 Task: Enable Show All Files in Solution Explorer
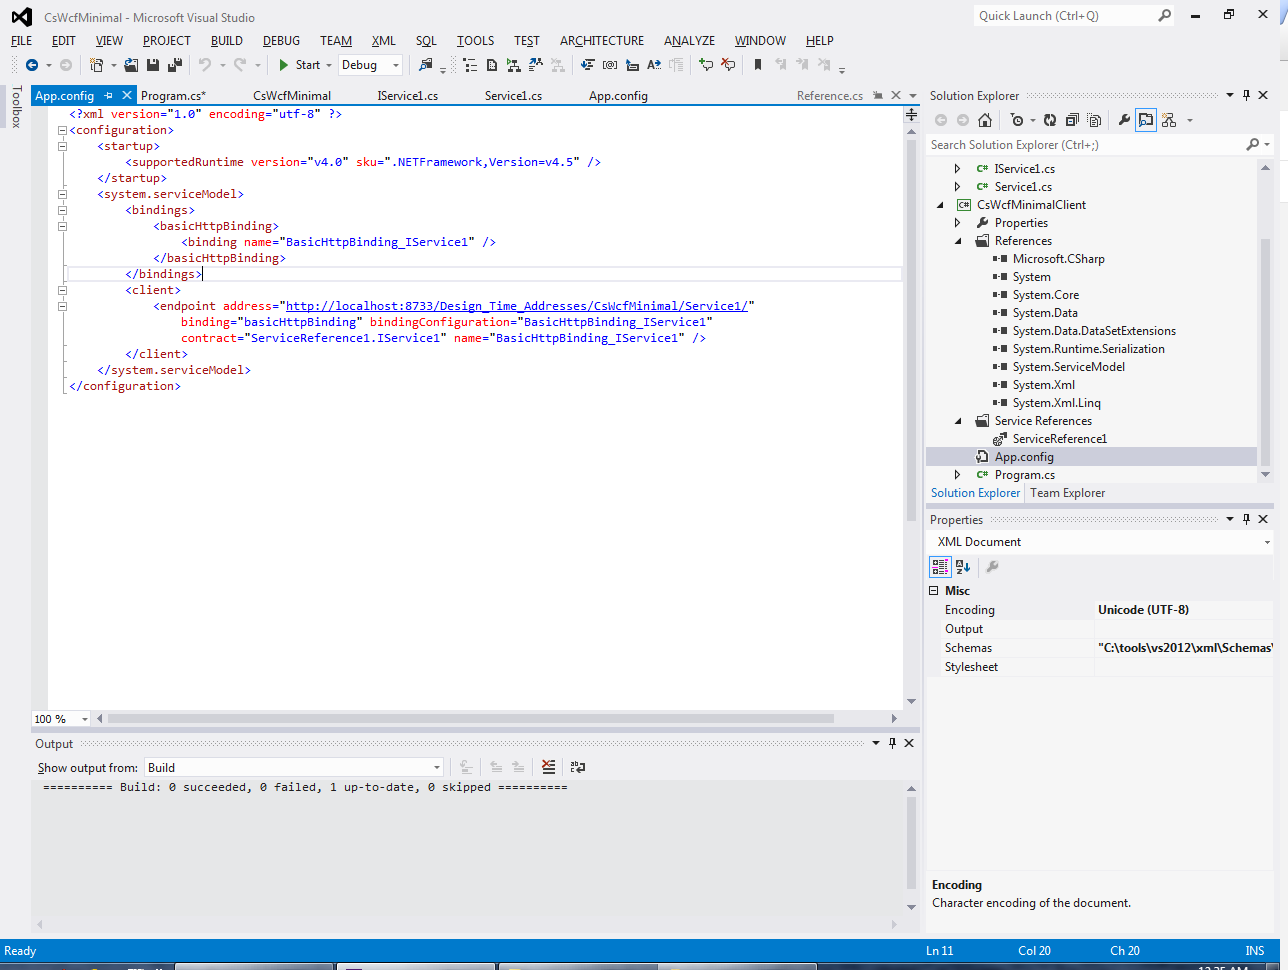click(1093, 120)
